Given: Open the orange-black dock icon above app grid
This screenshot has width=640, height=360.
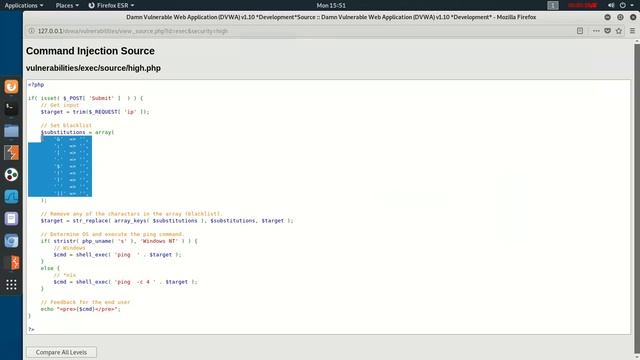Looking at the screenshot, I should tap(11, 263).
